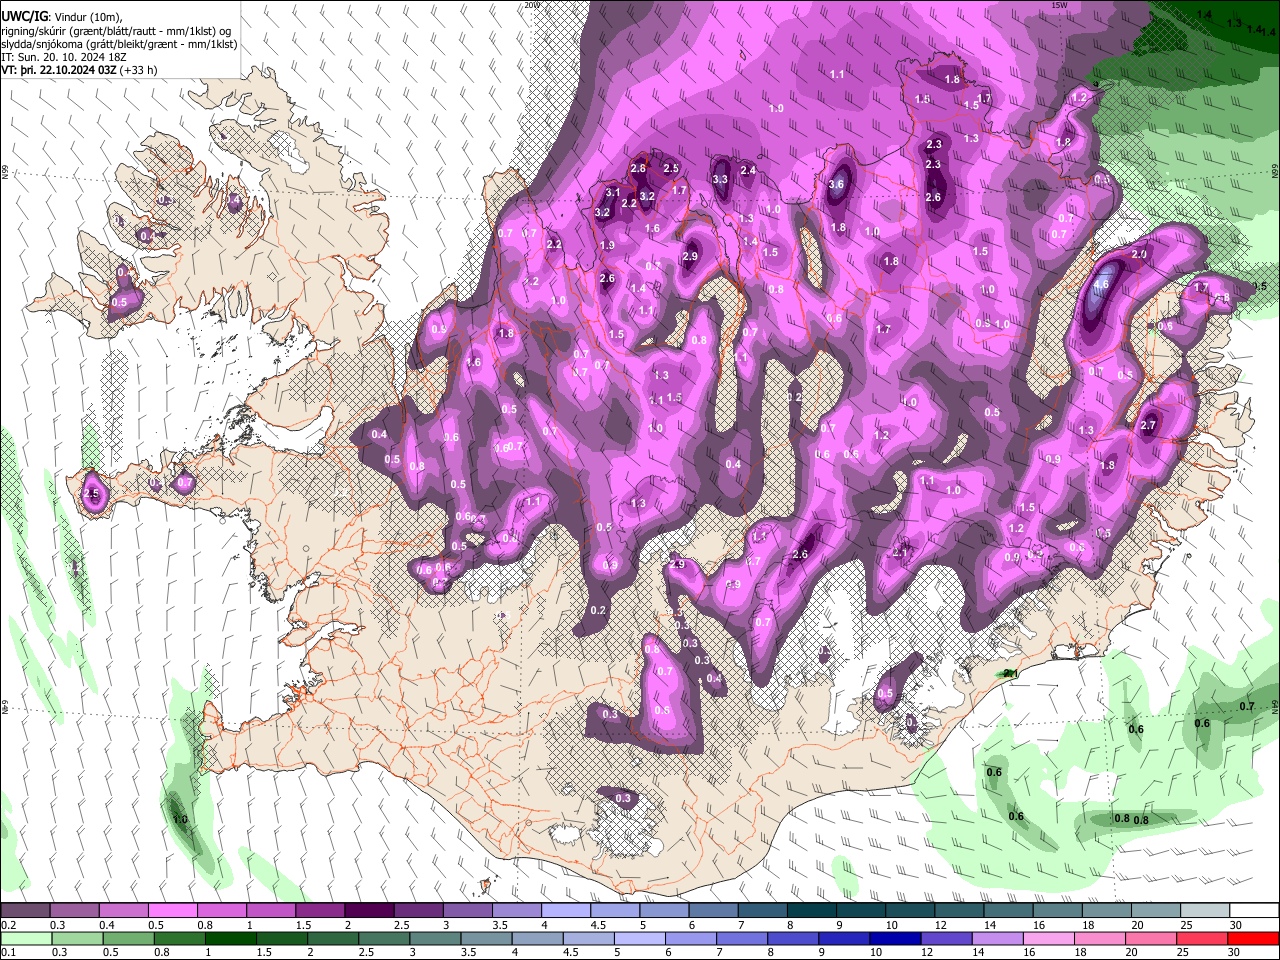
Task: Click the bright pink 0.5 swatch in the upper legend
Action: coord(172,910)
